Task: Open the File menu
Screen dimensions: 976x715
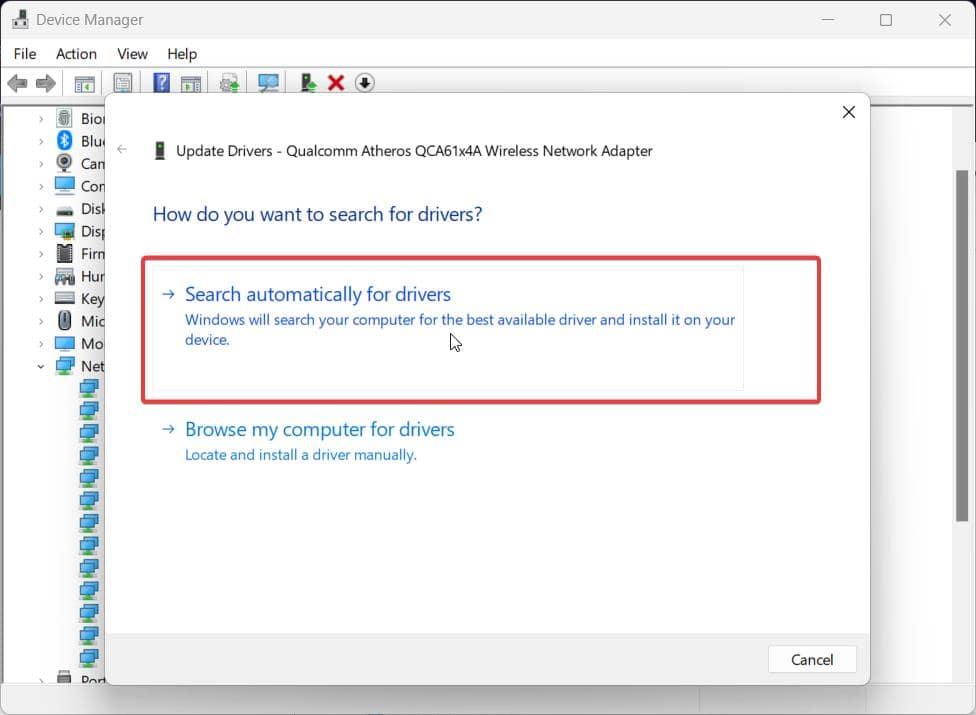Action: tap(25, 54)
